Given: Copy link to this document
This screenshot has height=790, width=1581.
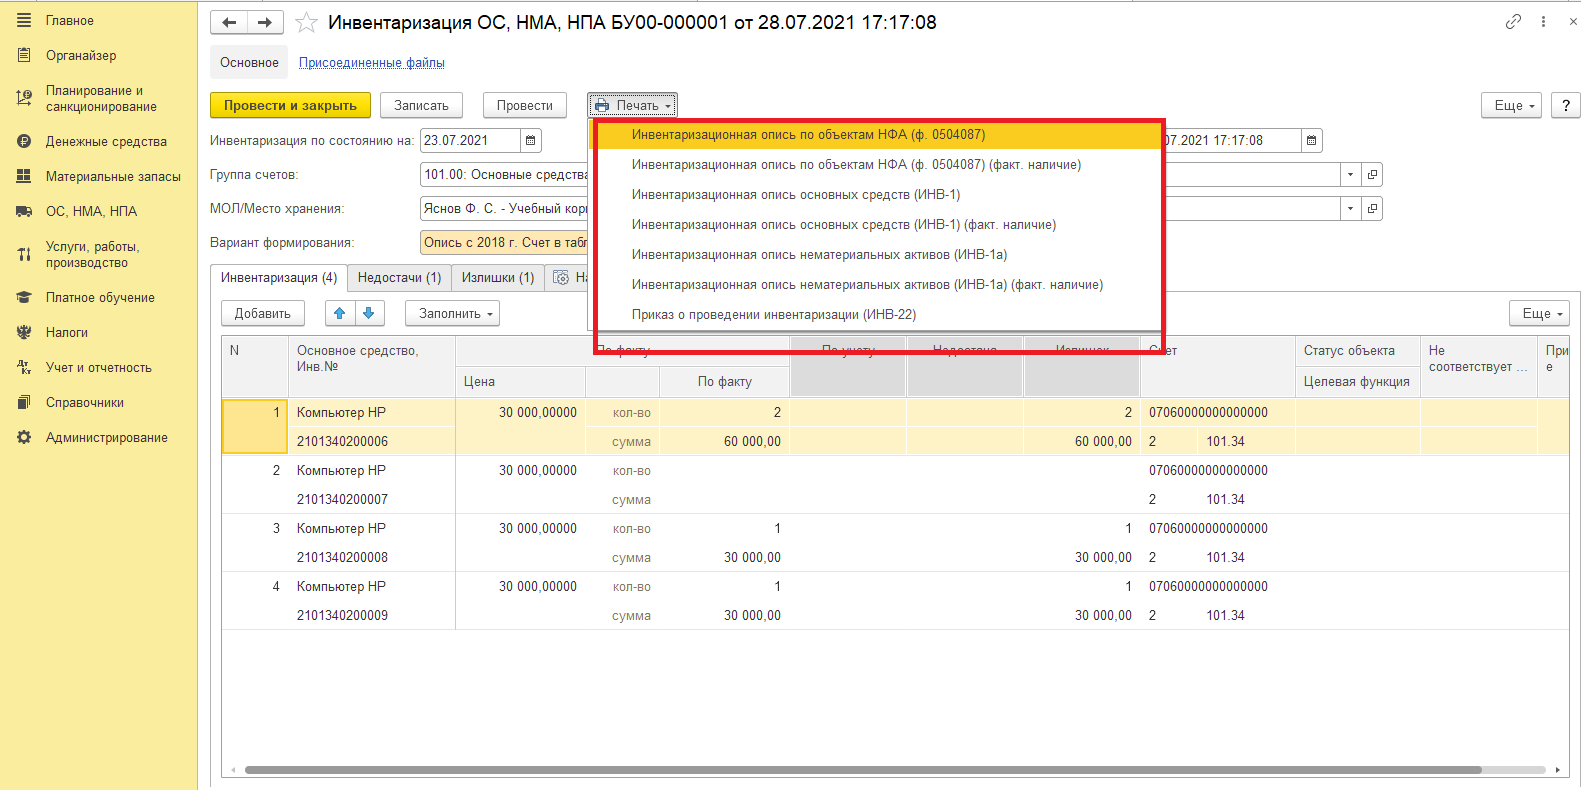Looking at the screenshot, I should tap(1514, 21).
